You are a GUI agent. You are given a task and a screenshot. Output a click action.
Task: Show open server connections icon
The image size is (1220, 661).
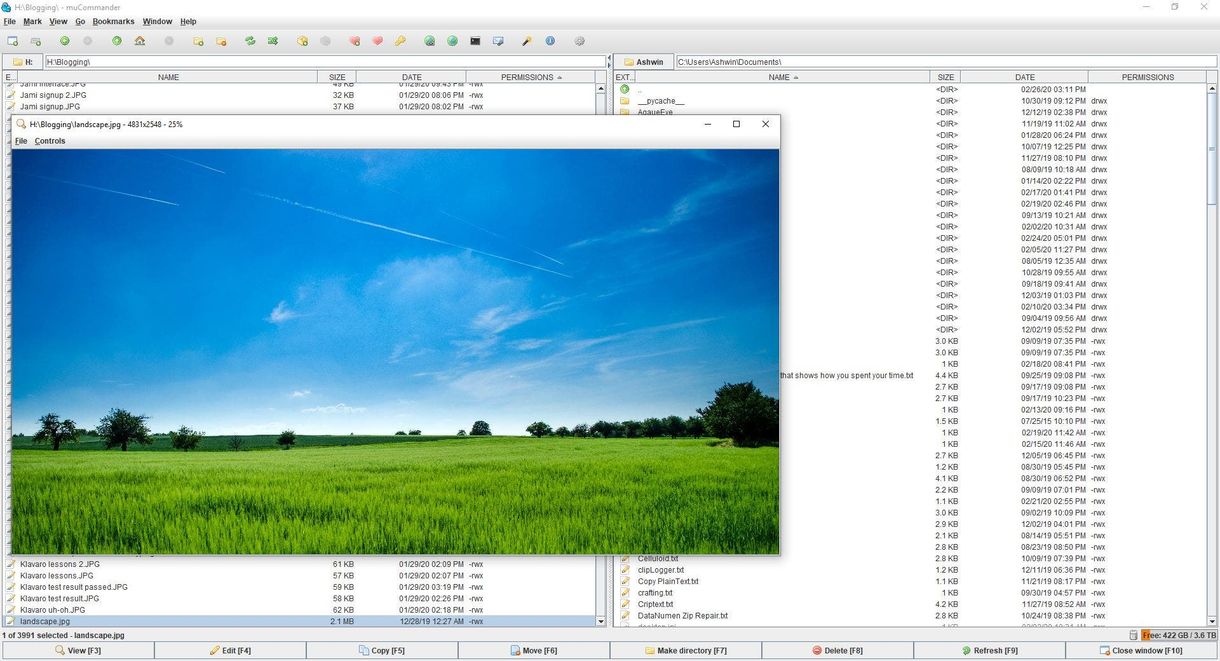452,41
